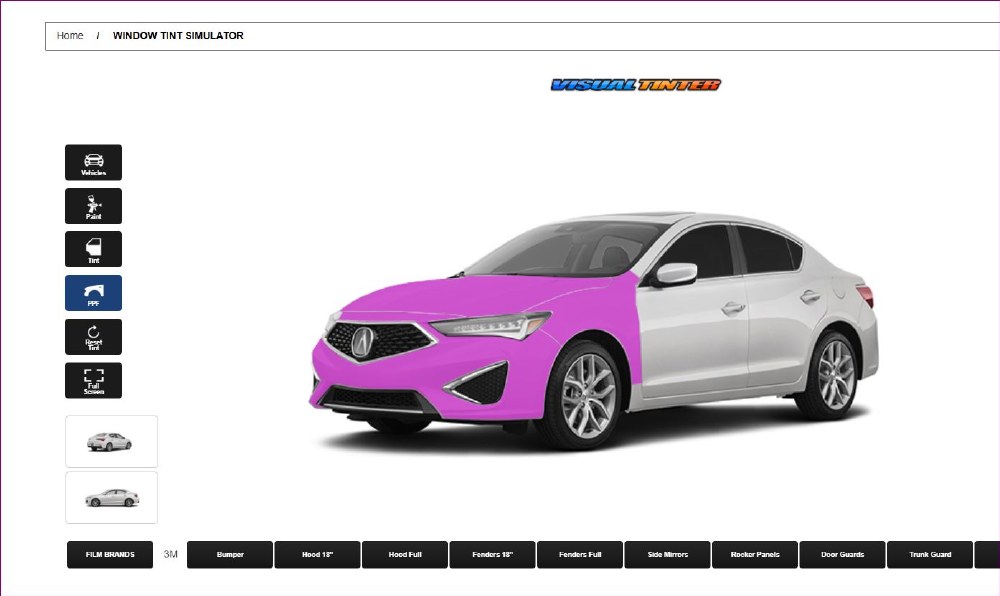Image resolution: width=1000 pixels, height=596 pixels.
Task: Click the Reset Tint icon
Action: coord(93,337)
